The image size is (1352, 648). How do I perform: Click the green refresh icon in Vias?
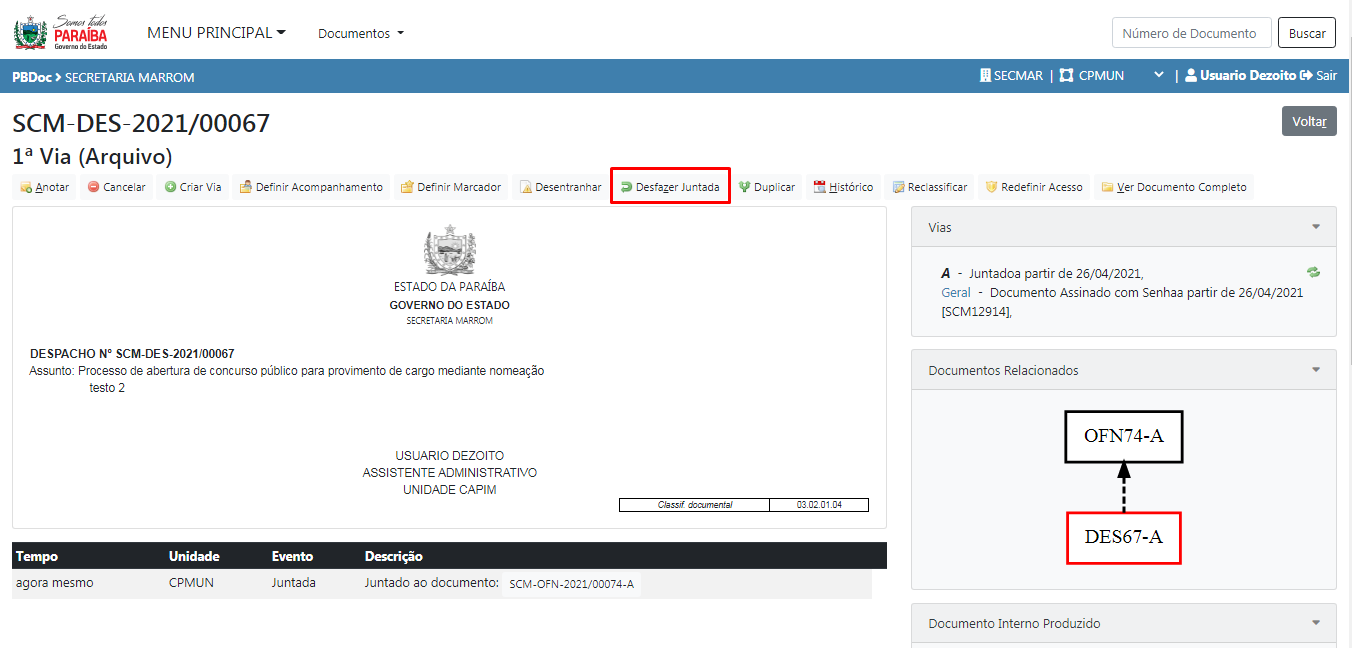click(x=1313, y=272)
